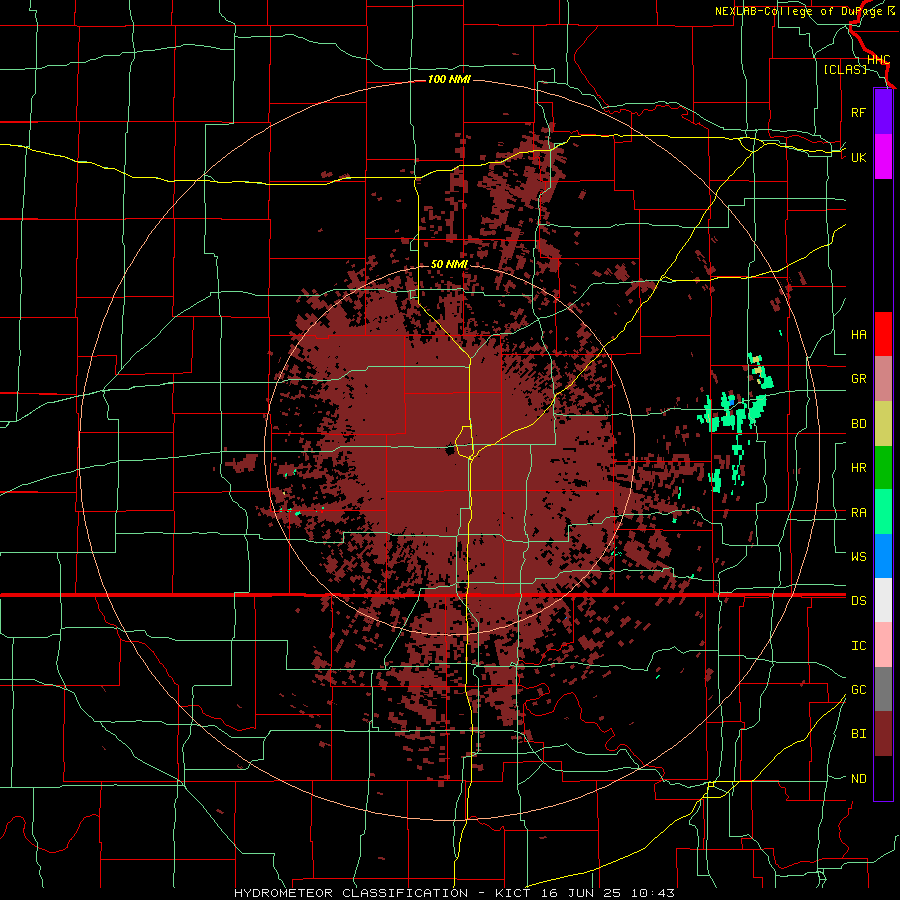This screenshot has width=900, height=900.
Task: Click the 10:43 timestamp
Action: click(x=653, y=893)
